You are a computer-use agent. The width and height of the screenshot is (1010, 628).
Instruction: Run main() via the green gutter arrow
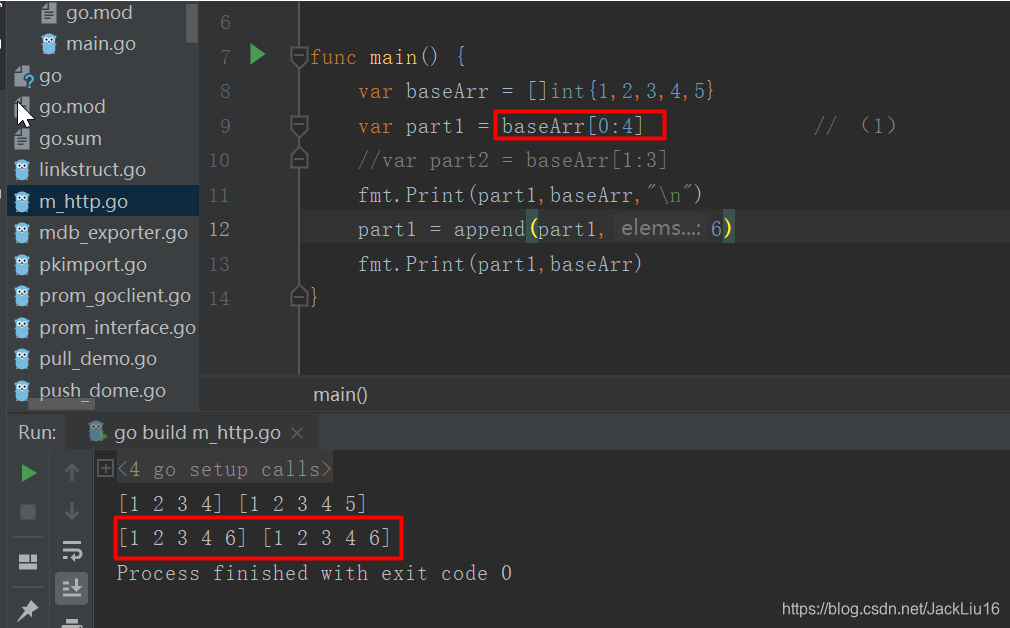click(257, 56)
